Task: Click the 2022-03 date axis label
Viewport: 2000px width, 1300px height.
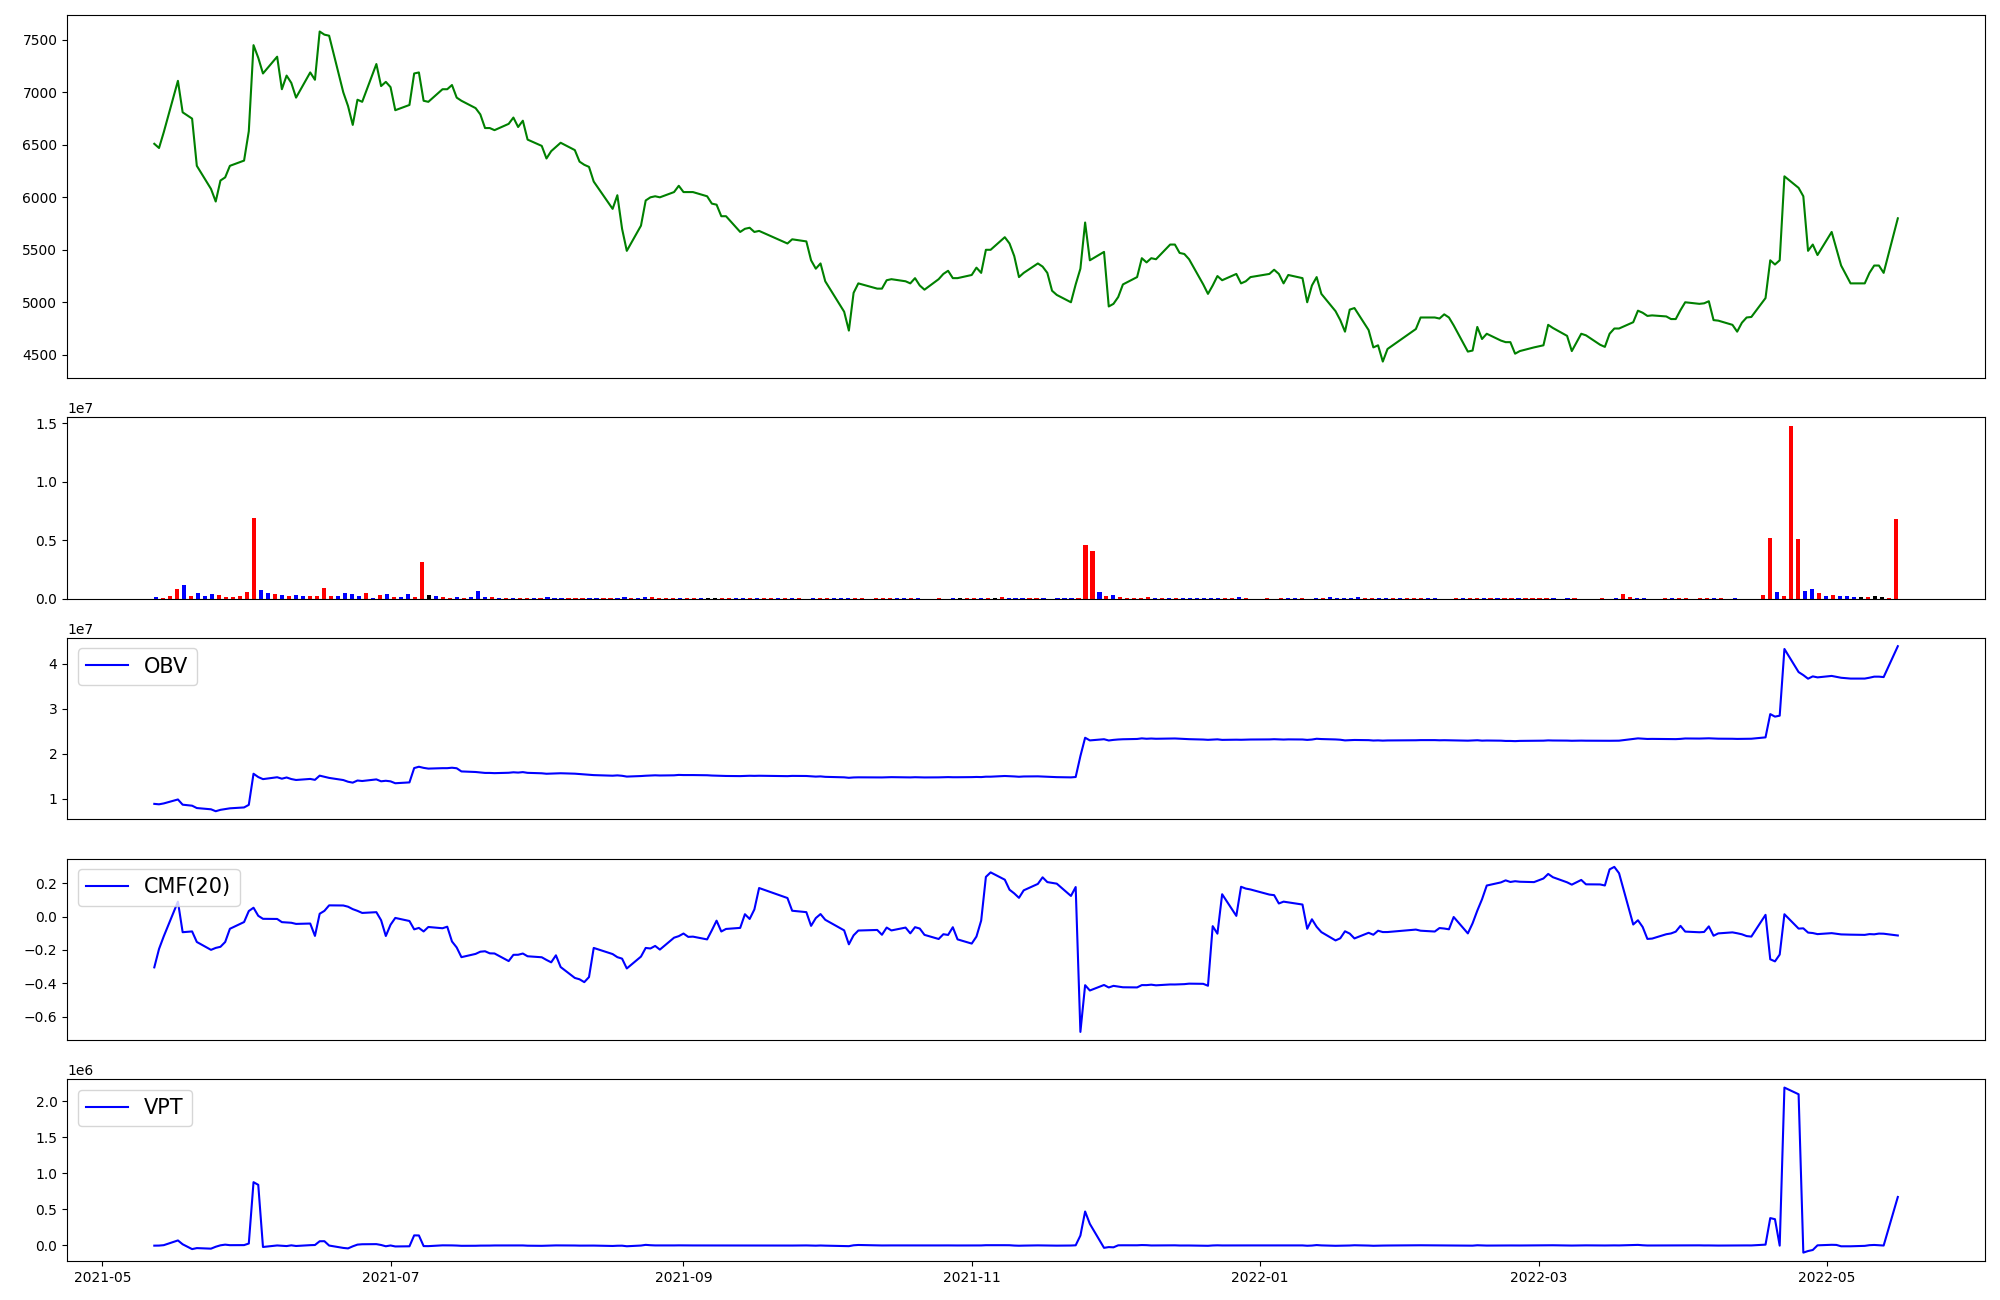Action: [x=1539, y=1277]
